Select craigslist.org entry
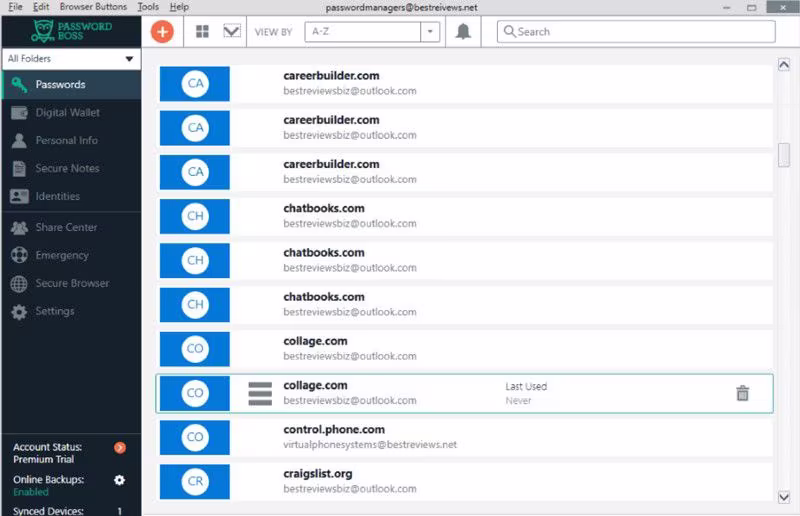This screenshot has width=800, height=516. coord(466,481)
